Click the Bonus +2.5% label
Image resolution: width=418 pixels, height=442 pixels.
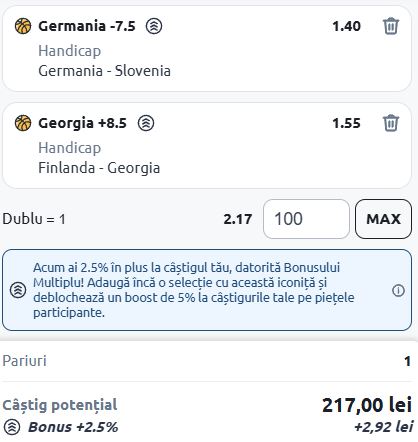(x=73, y=427)
